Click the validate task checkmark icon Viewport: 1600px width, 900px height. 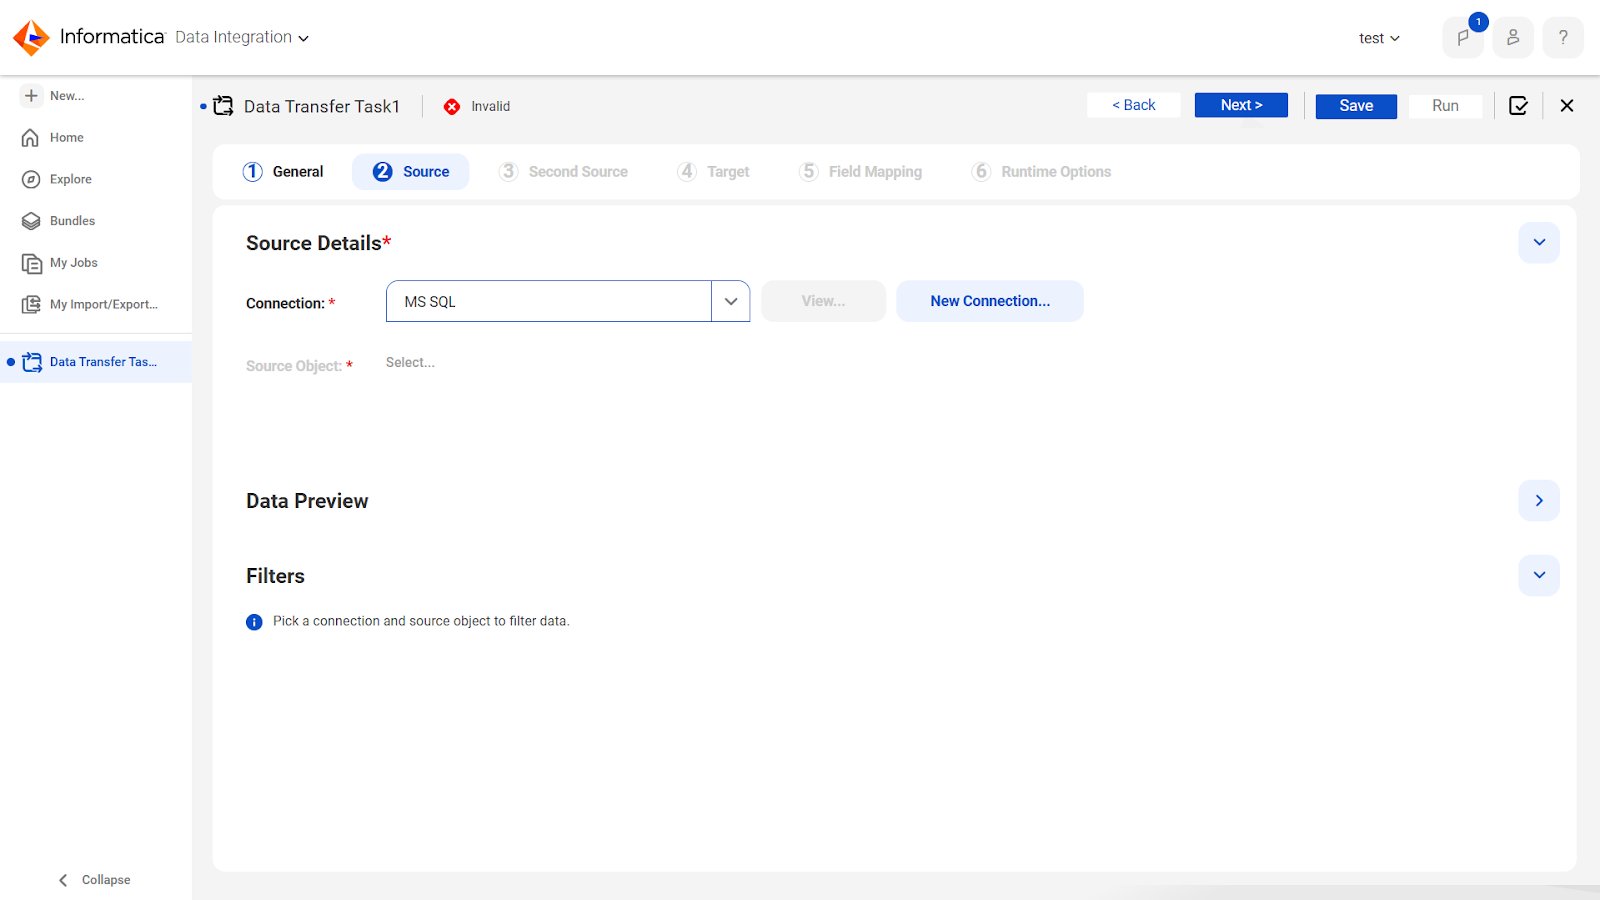coord(1518,106)
